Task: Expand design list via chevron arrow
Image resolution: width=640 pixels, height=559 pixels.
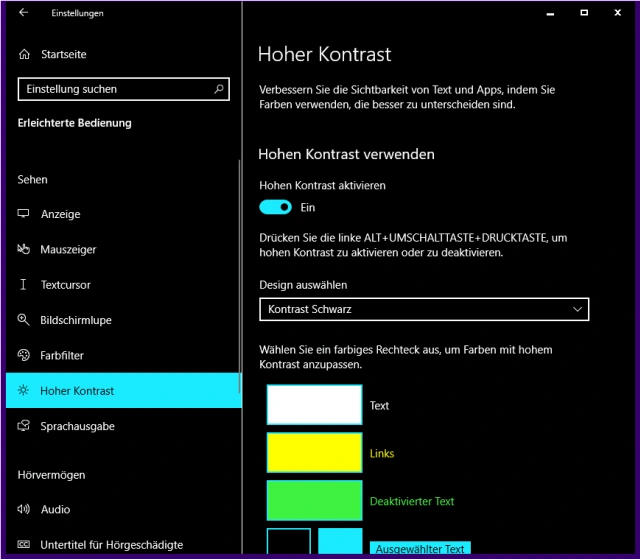Action: (577, 309)
